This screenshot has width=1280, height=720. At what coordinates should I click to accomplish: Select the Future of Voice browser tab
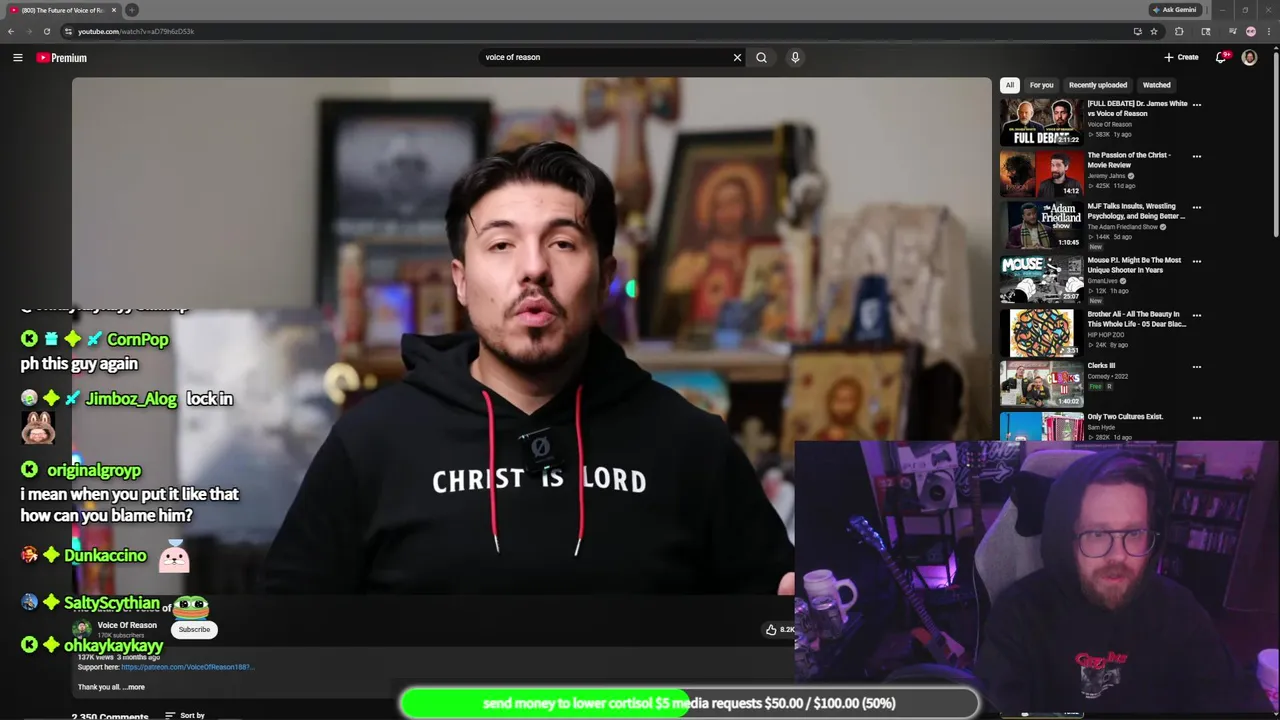[x=63, y=10]
